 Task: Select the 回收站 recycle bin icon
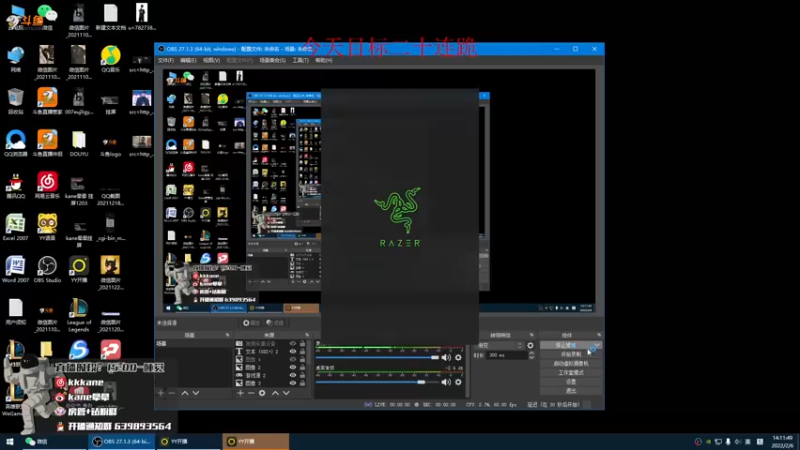[x=16, y=101]
